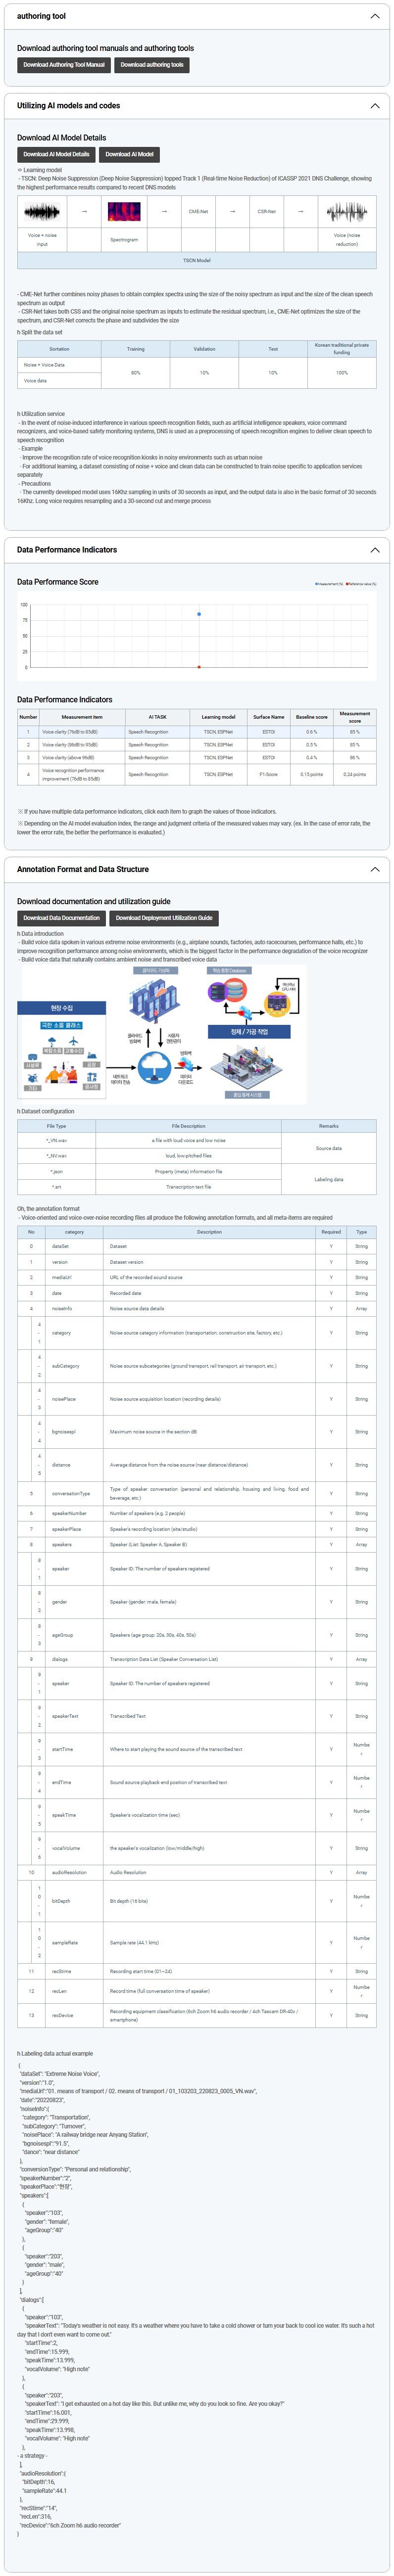
Task: Click the Measurement legend item in chart
Action: (329, 584)
